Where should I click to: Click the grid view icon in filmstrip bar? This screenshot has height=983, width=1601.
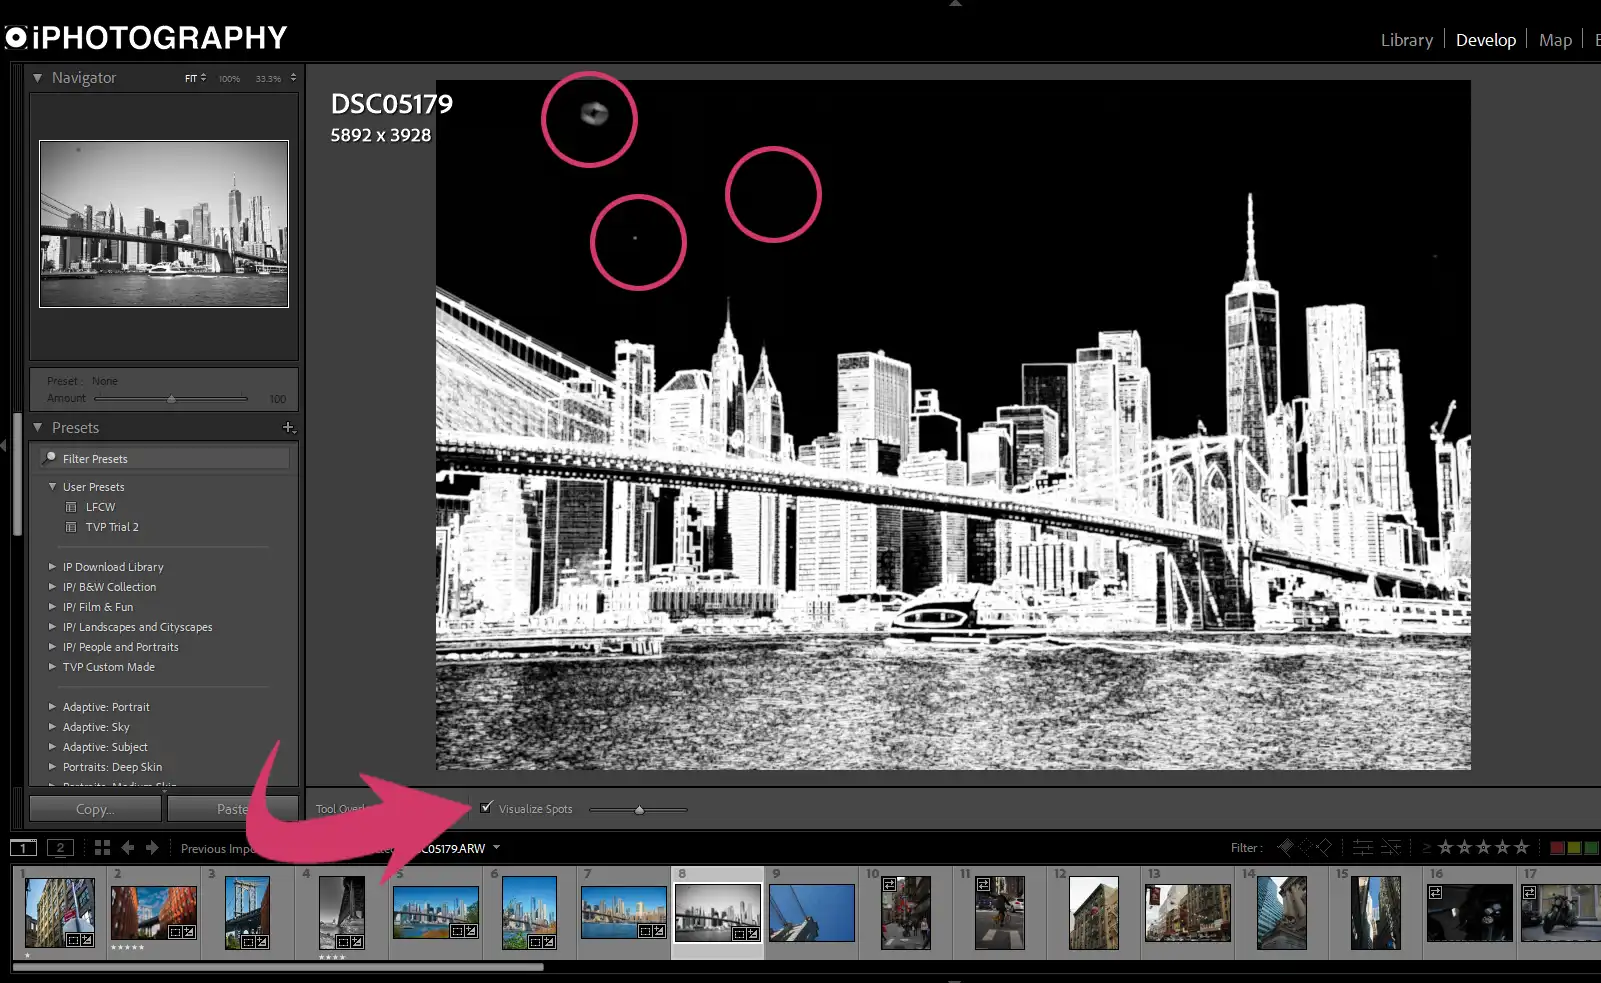point(102,848)
